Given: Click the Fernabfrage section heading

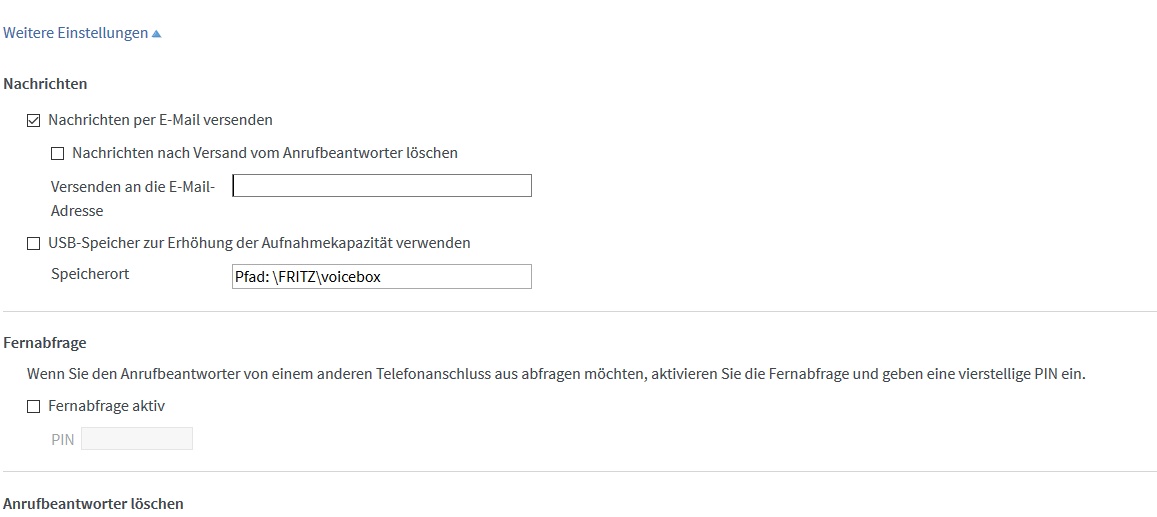Looking at the screenshot, I should (45, 343).
